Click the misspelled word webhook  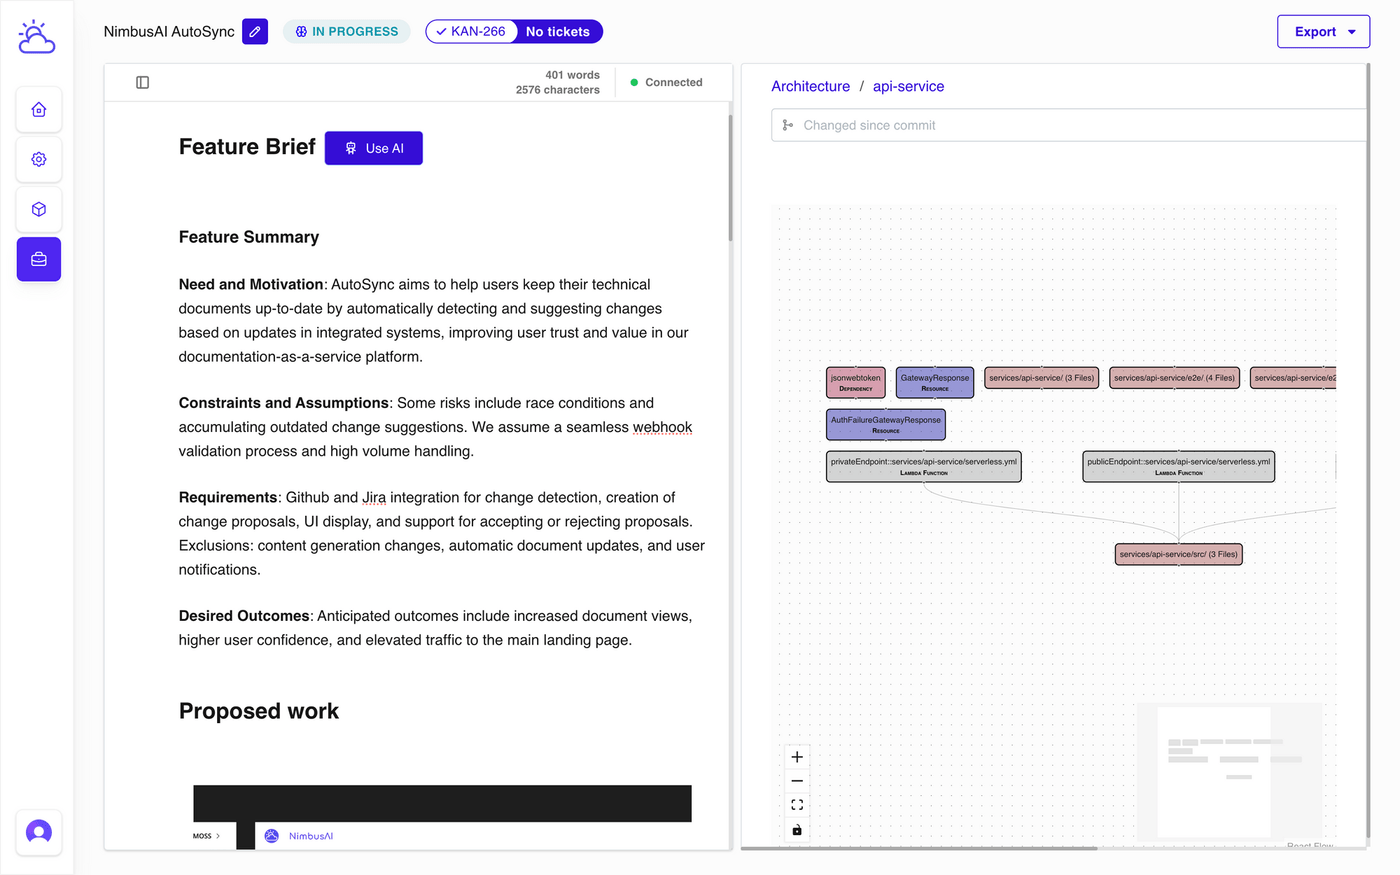point(662,427)
